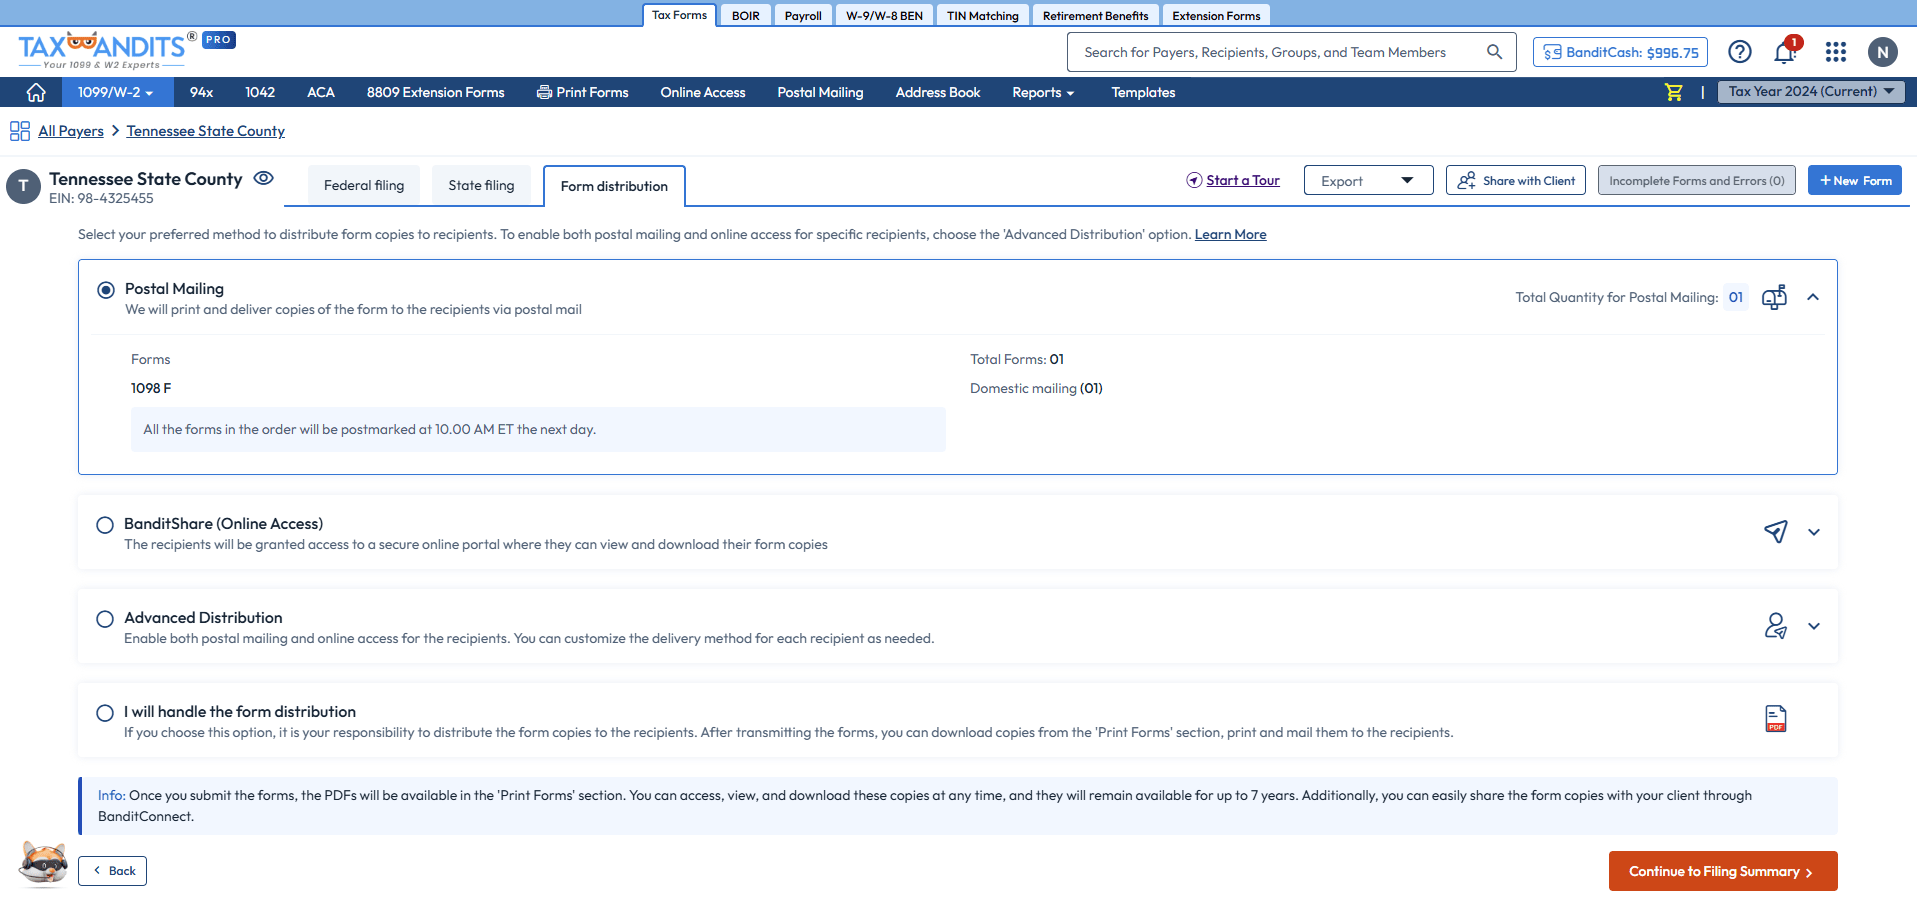This screenshot has width=1917, height=906.
Task: Click the BanditCash balance button
Action: tap(1620, 52)
